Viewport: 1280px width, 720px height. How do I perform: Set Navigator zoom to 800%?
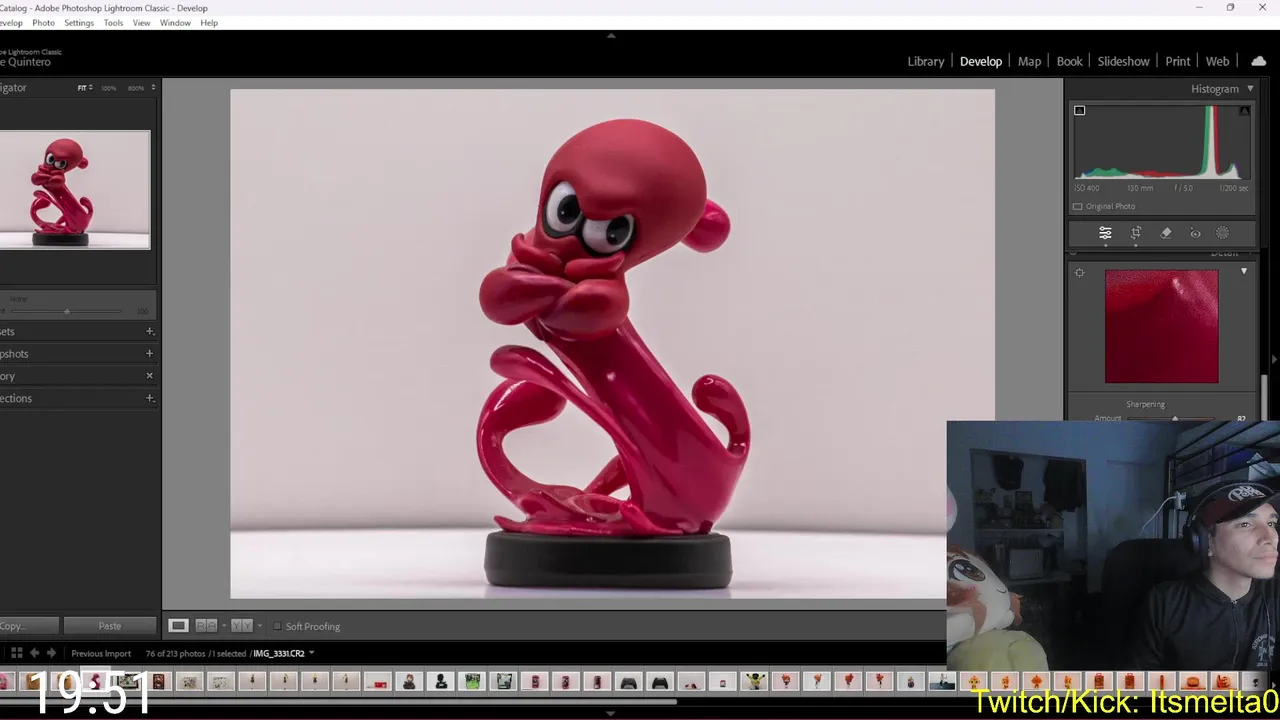coord(135,88)
